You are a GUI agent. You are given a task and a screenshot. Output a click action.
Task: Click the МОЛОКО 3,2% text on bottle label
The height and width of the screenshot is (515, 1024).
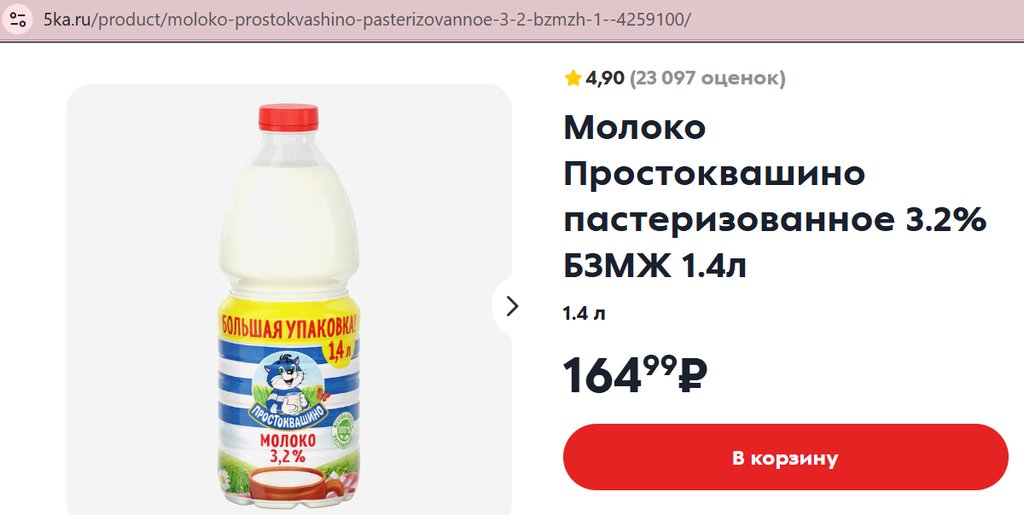pos(288,448)
